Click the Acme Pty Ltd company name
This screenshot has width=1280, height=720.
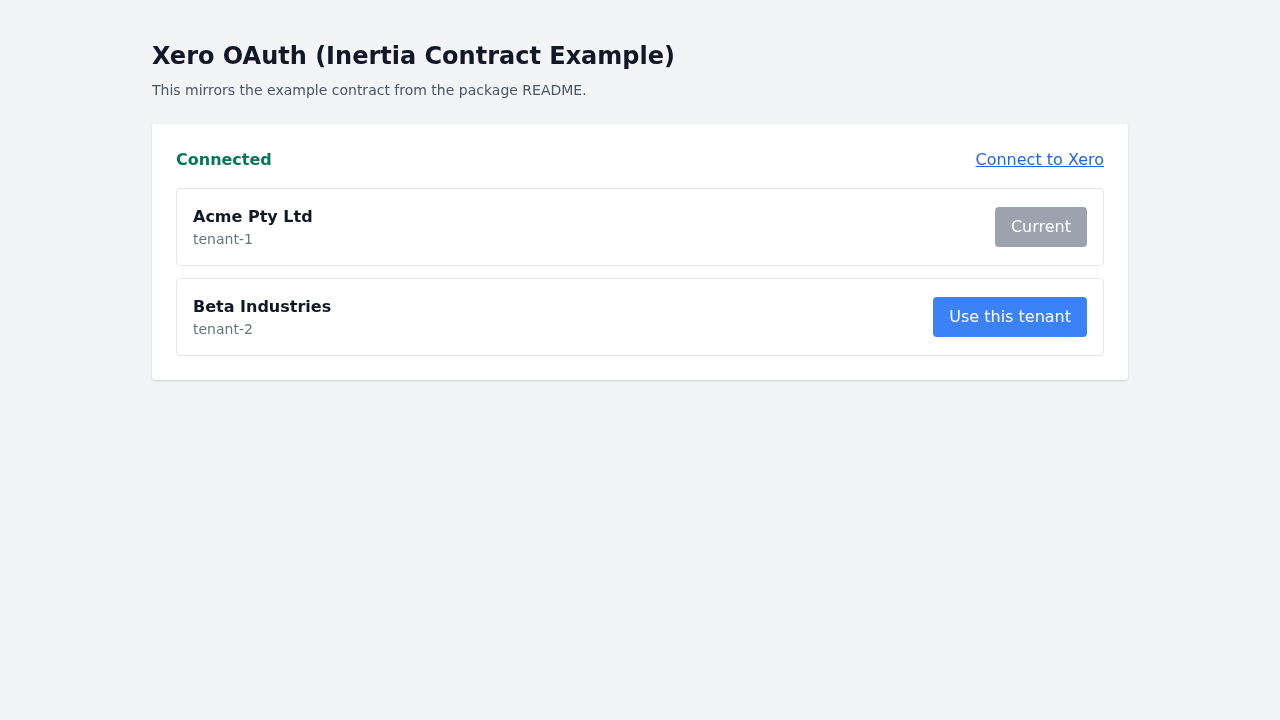pyautogui.click(x=252, y=216)
